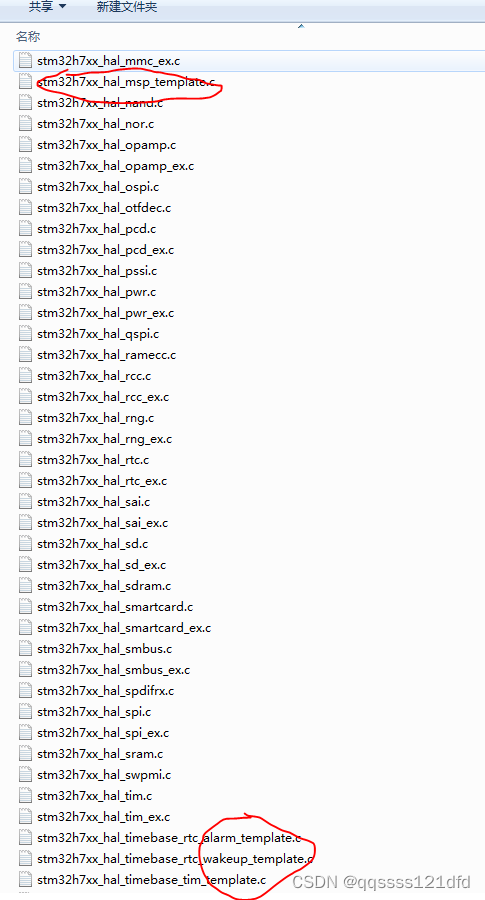The height and width of the screenshot is (900, 485).
Task: Click file icon beside stm32h7xx_hal_timebase_tim_template.c
Action: (x=25, y=880)
